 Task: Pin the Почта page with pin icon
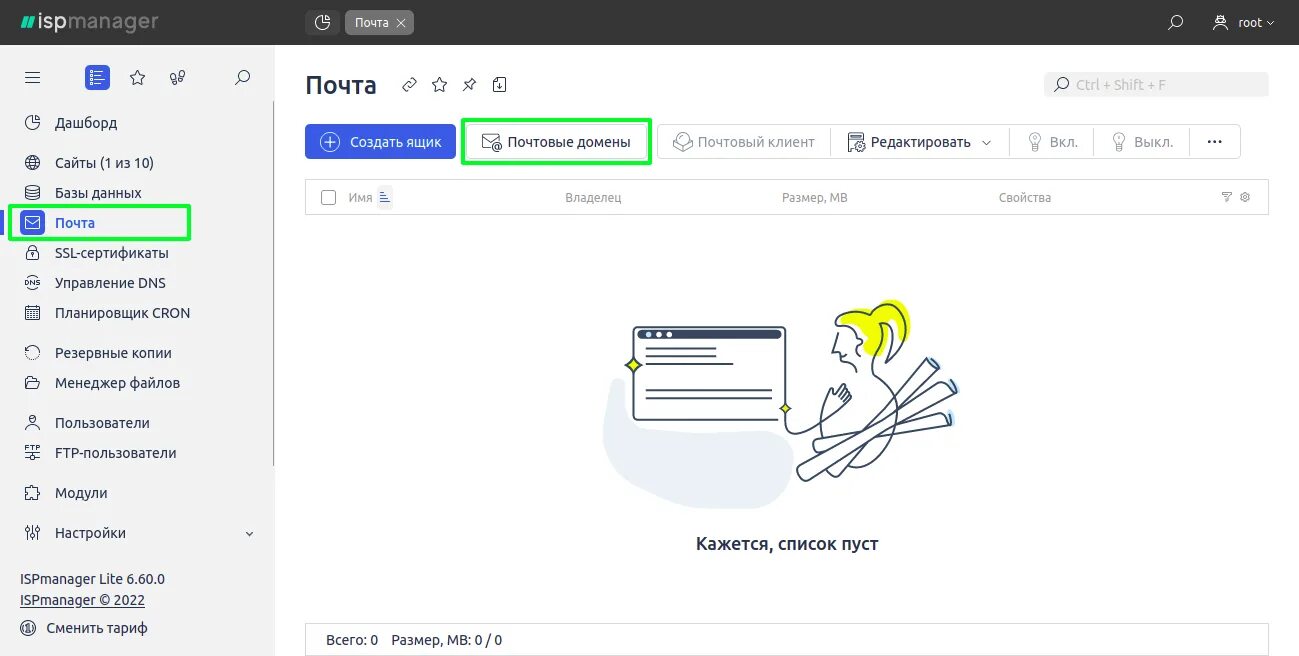tap(470, 85)
